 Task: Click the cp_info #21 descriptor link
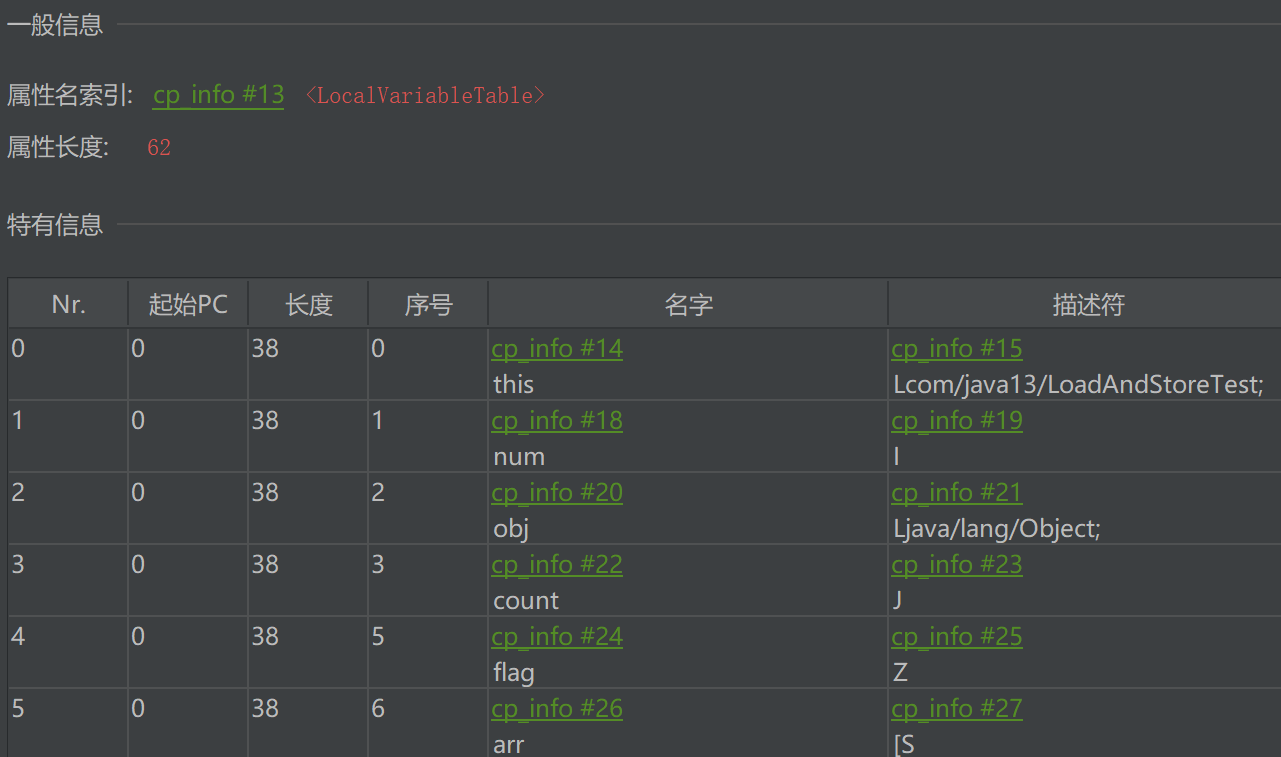point(956,493)
